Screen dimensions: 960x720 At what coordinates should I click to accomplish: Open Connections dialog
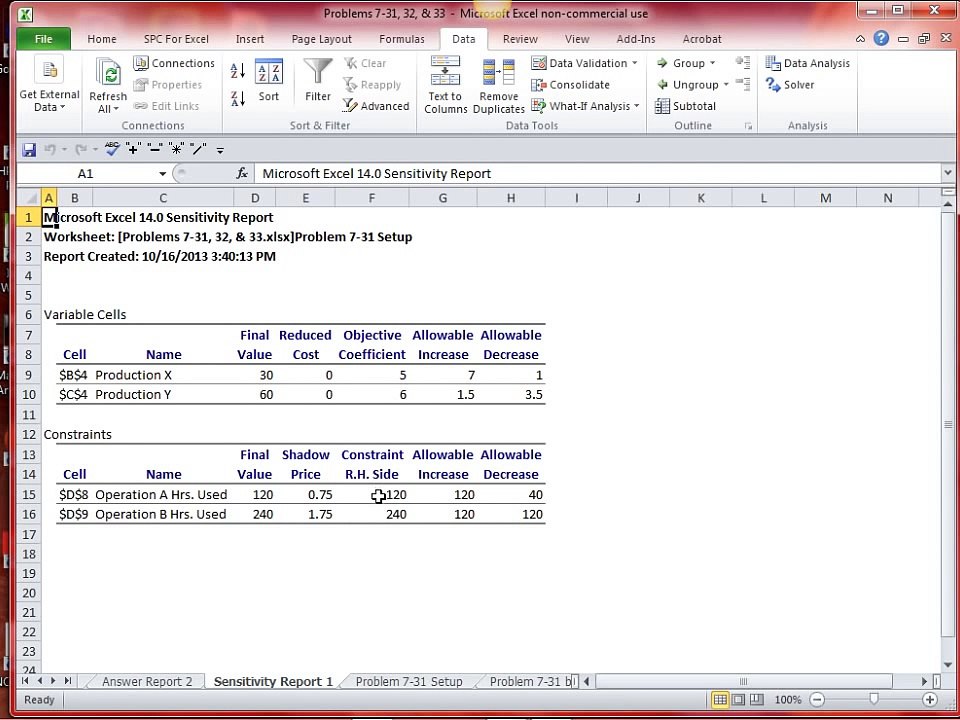174,63
